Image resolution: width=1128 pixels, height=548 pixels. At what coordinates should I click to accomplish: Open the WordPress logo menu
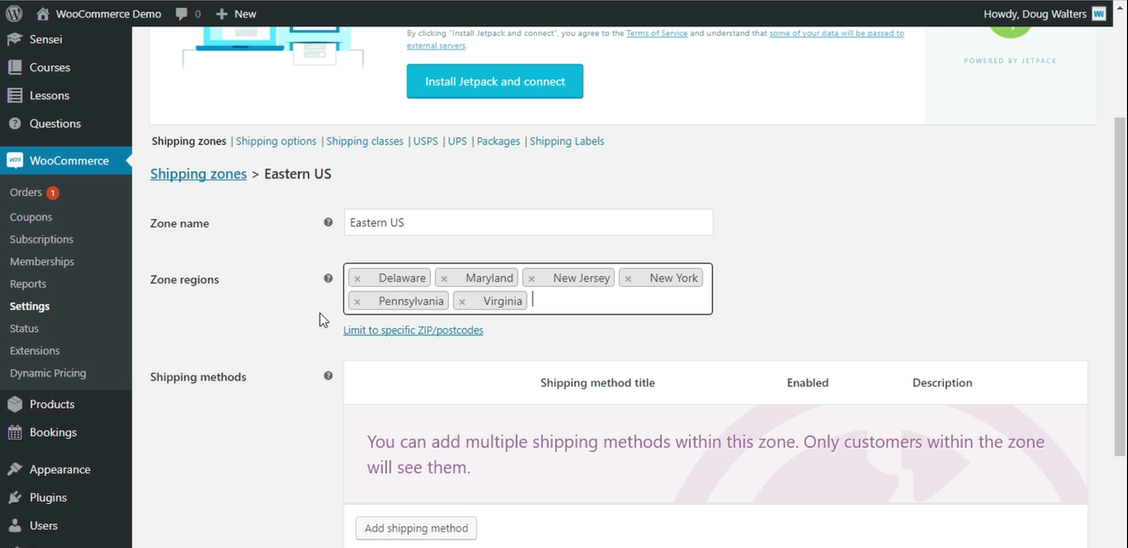[14, 13]
